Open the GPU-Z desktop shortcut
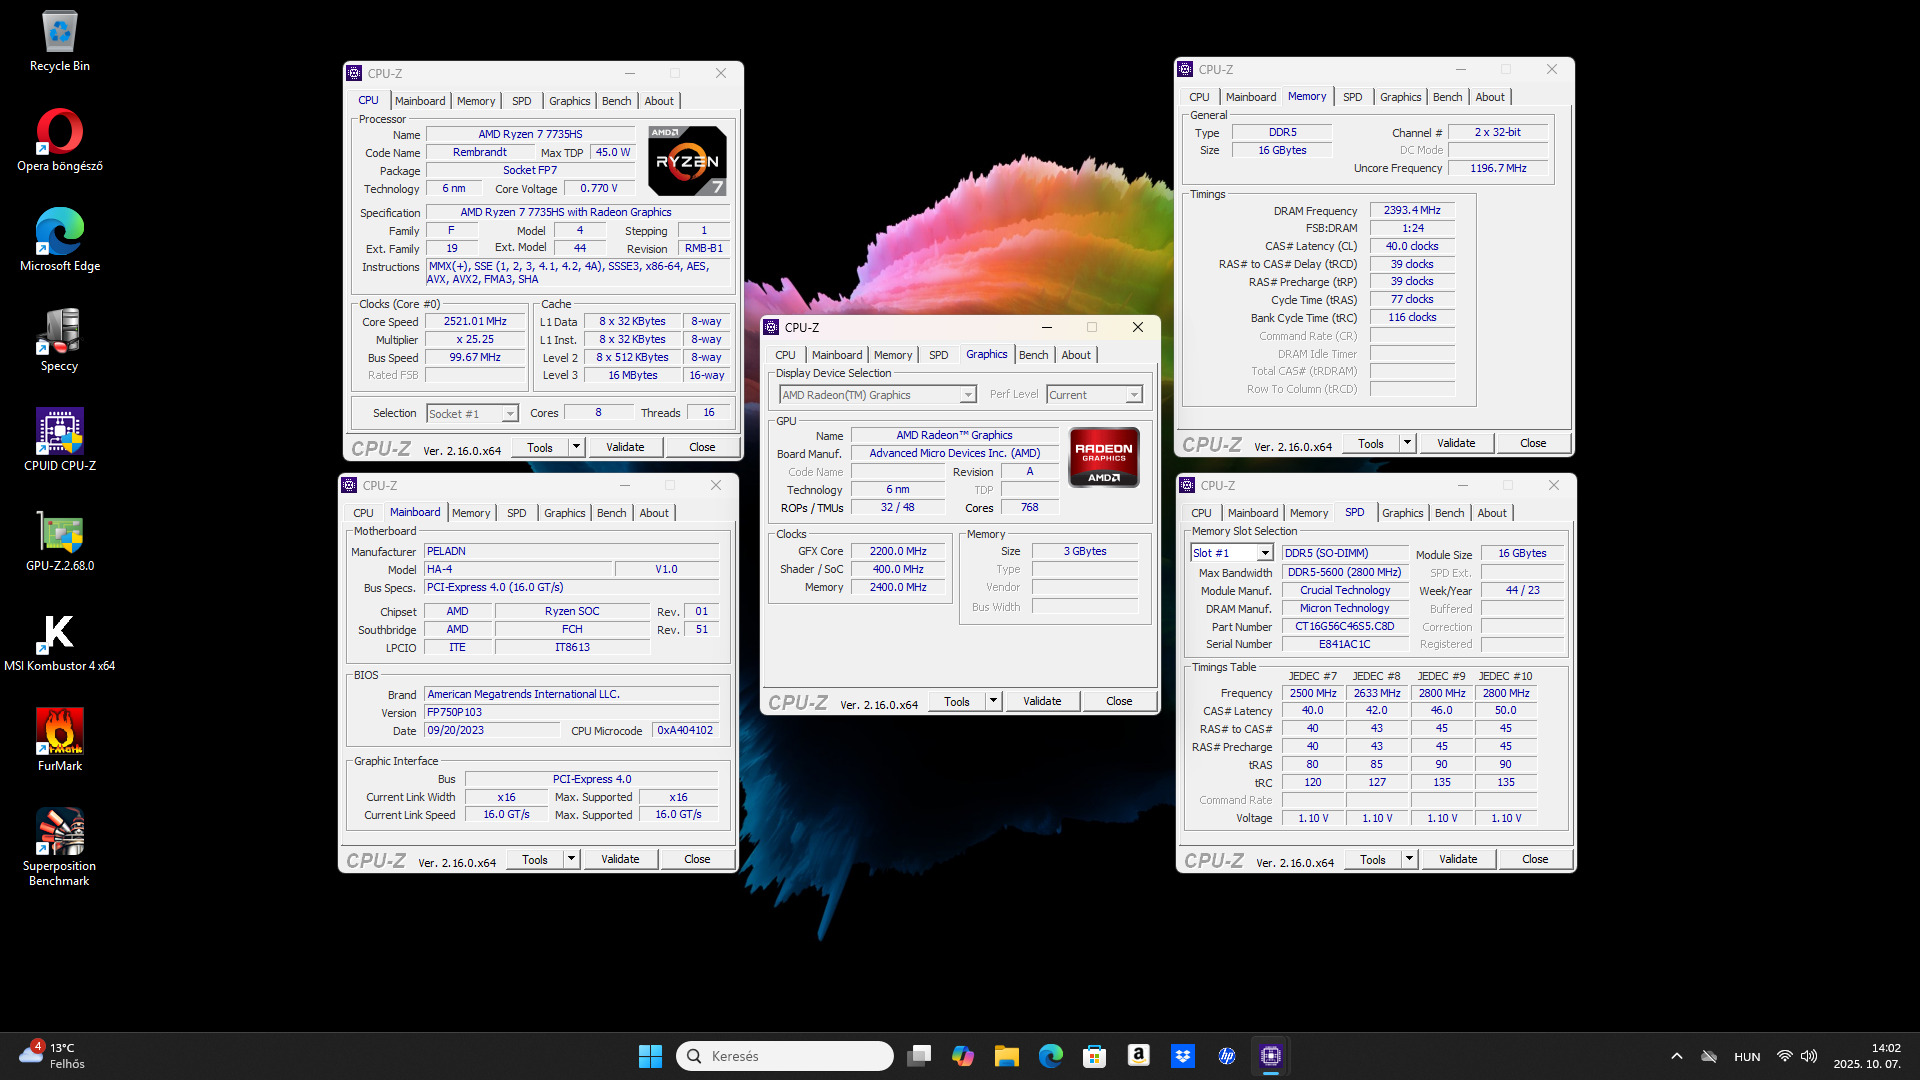This screenshot has width=1920, height=1080. pos(60,541)
